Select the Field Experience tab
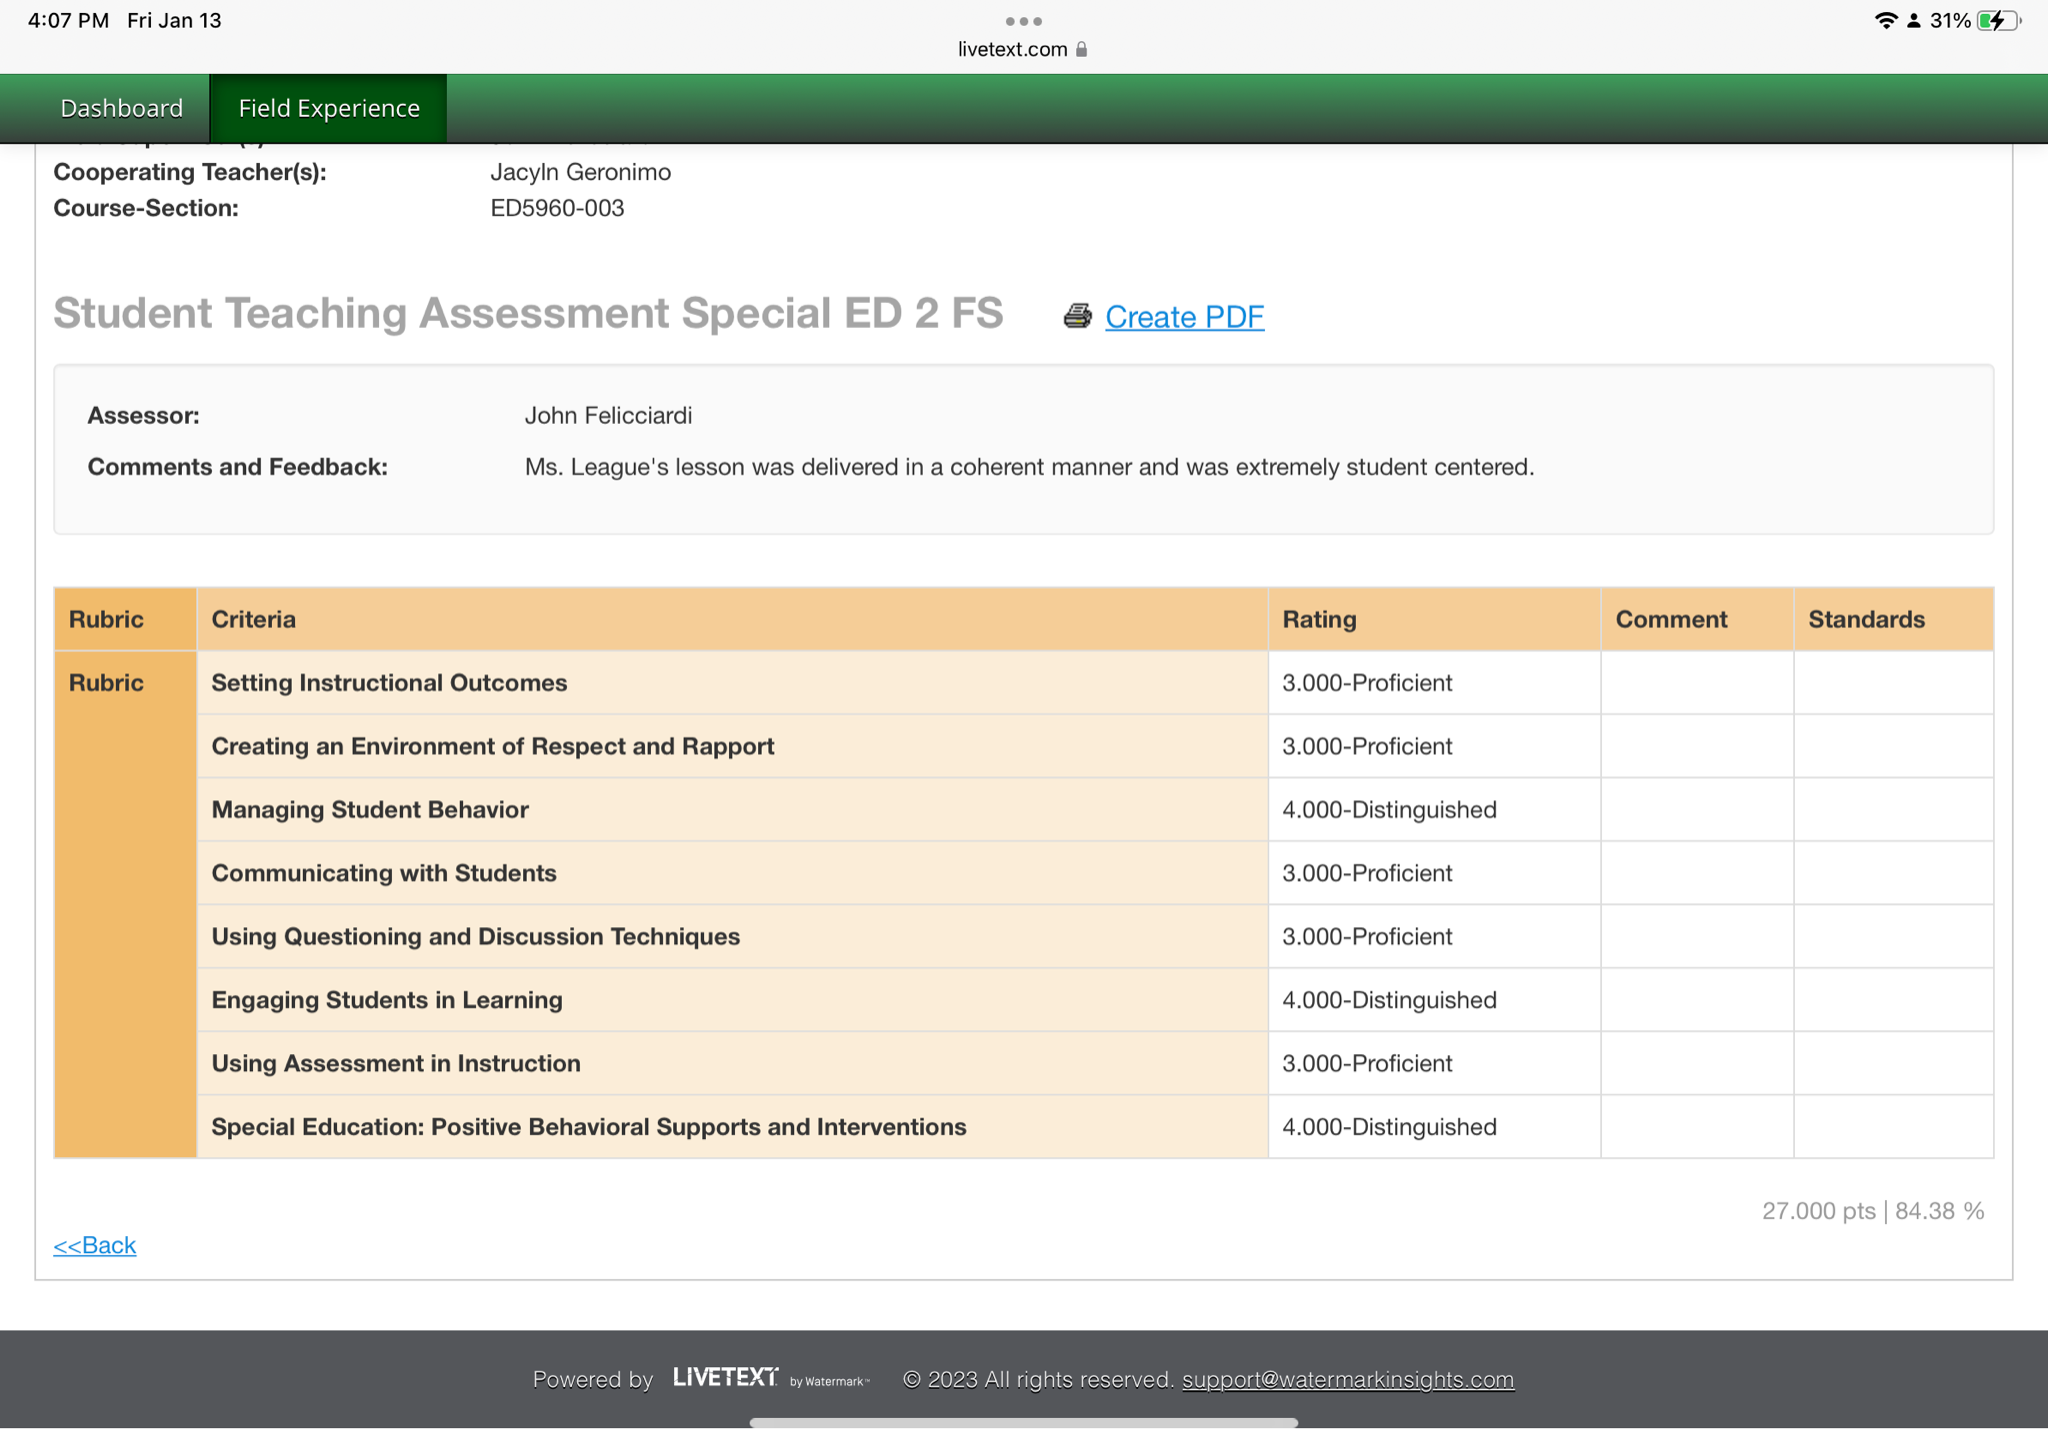The image size is (2048, 1430). 329,108
